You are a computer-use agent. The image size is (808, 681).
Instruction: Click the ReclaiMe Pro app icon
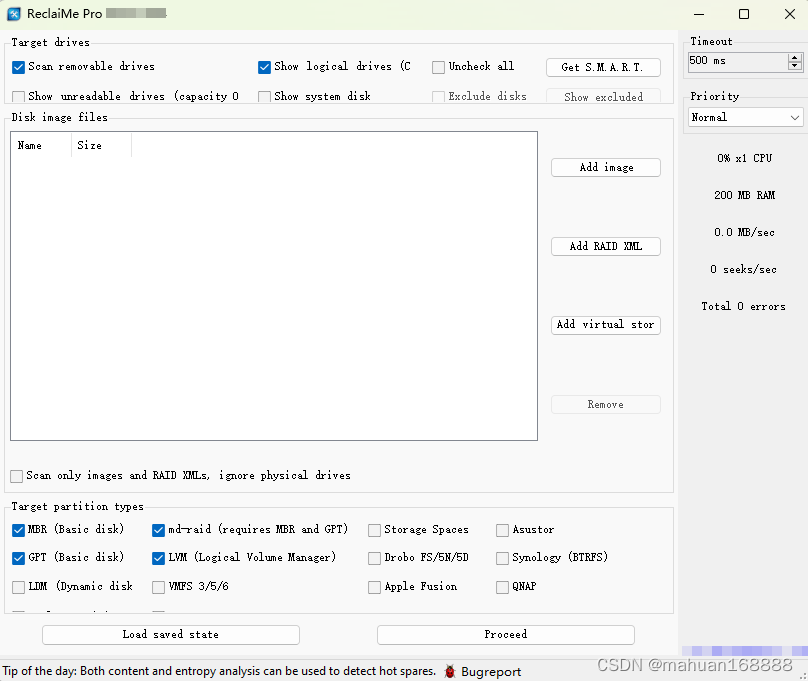tap(14, 14)
